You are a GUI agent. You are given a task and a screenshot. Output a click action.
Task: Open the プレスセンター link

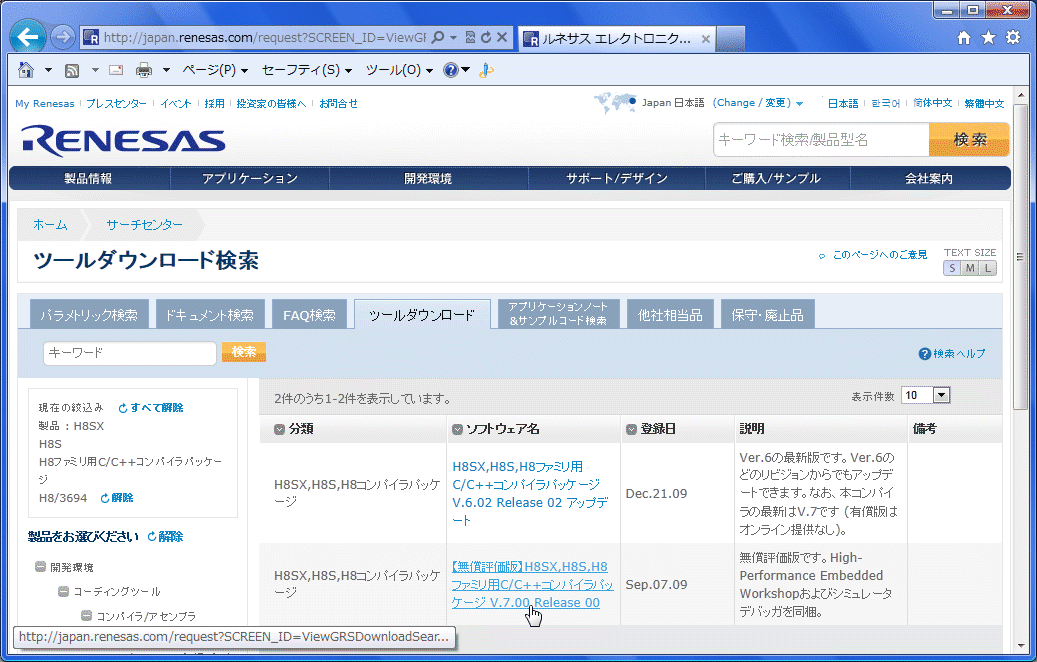116,103
